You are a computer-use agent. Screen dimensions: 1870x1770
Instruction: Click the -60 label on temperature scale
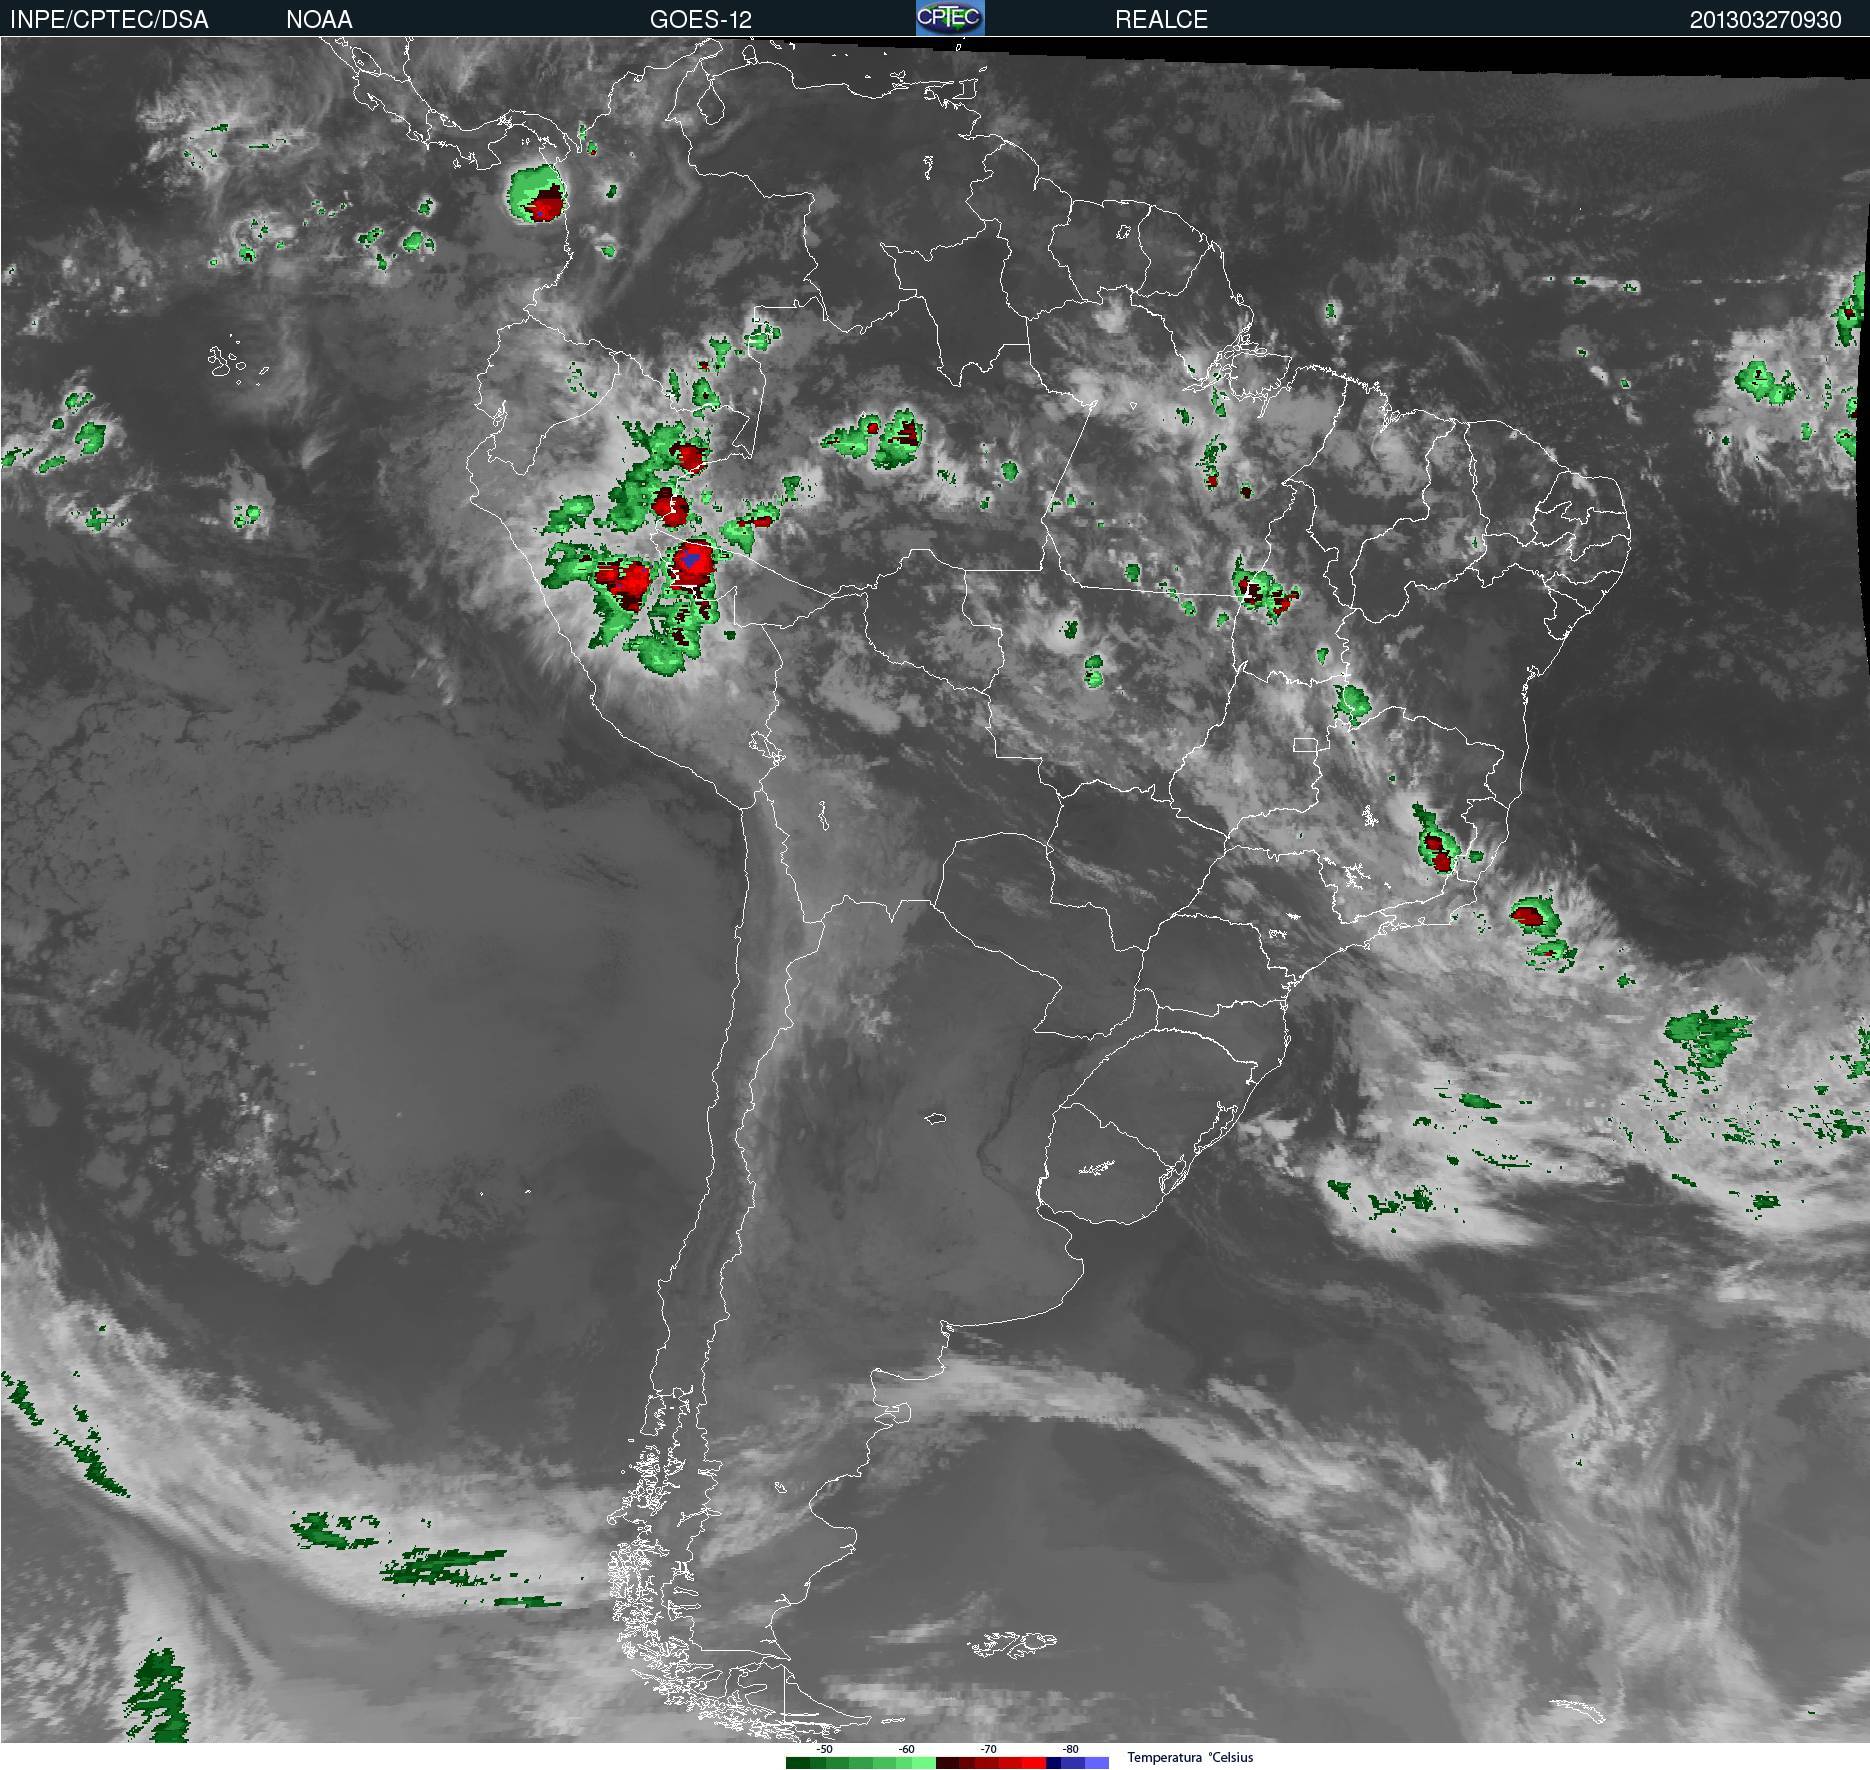pos(906,1749)
